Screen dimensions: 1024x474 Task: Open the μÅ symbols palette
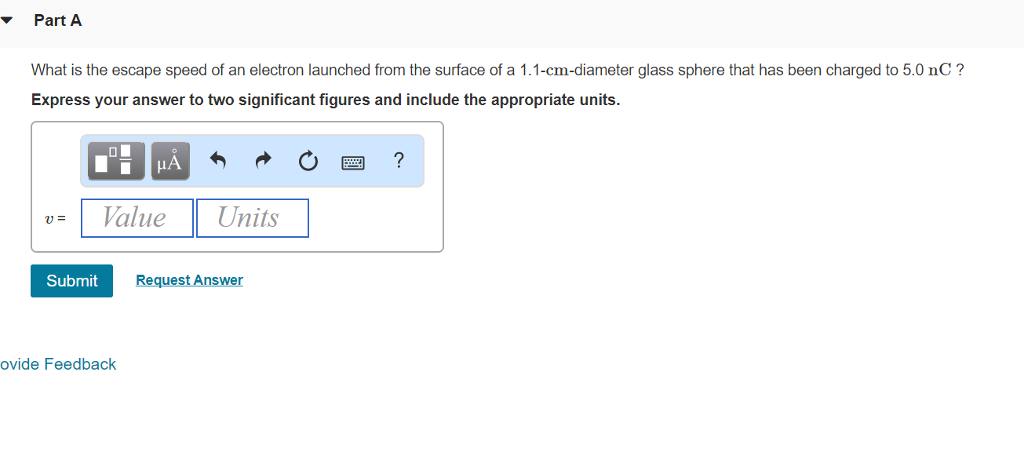169,160
